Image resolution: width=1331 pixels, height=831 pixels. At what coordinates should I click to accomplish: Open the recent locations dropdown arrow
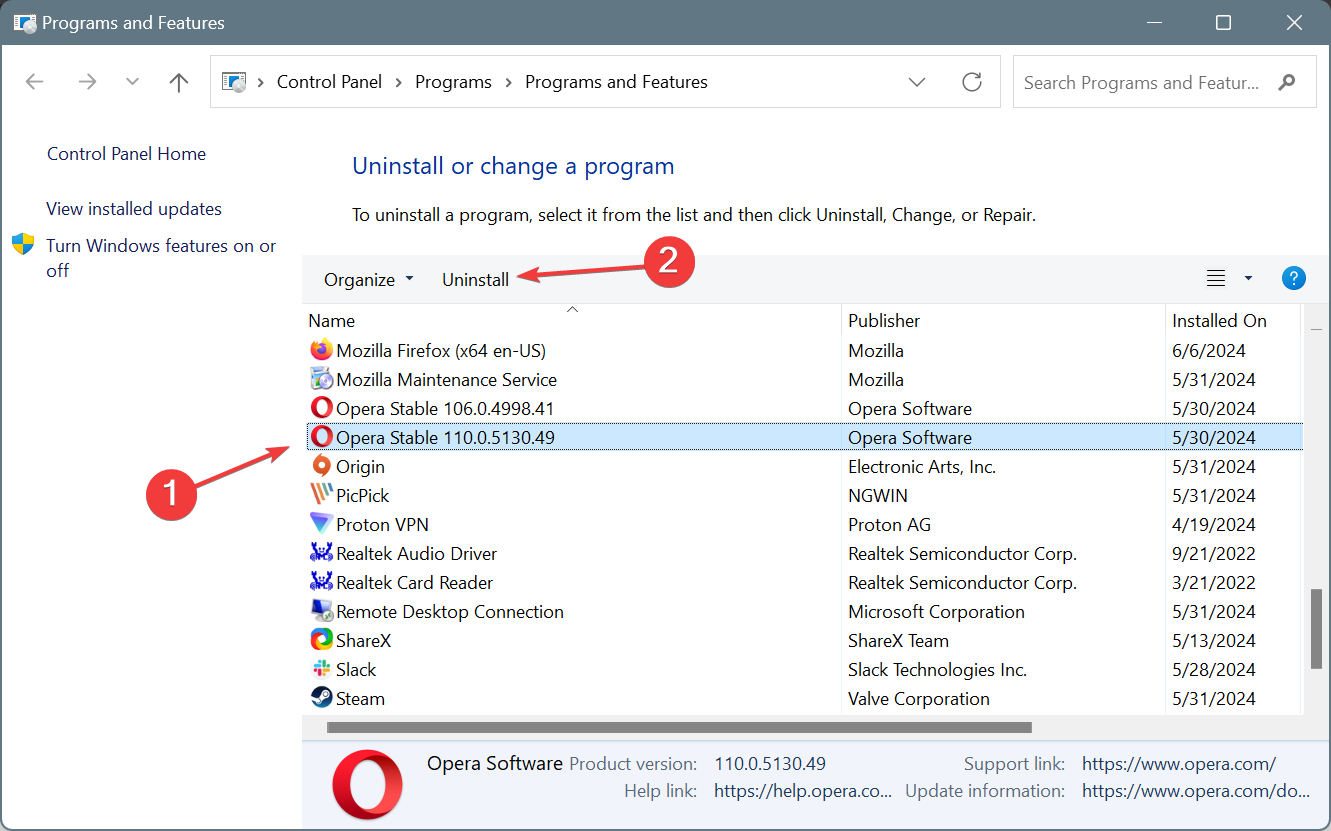133,82
